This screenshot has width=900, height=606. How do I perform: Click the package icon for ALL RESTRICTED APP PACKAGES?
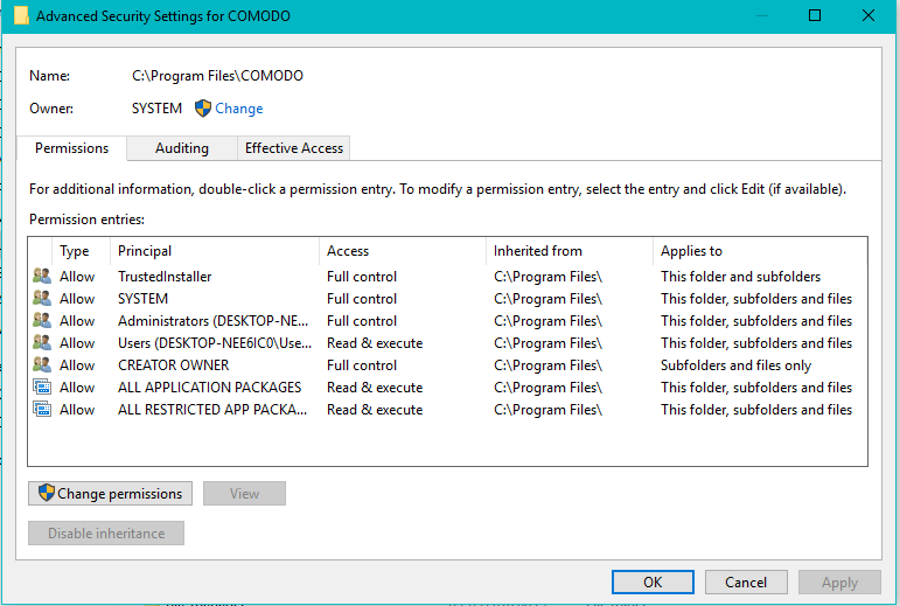pos(42,409)
